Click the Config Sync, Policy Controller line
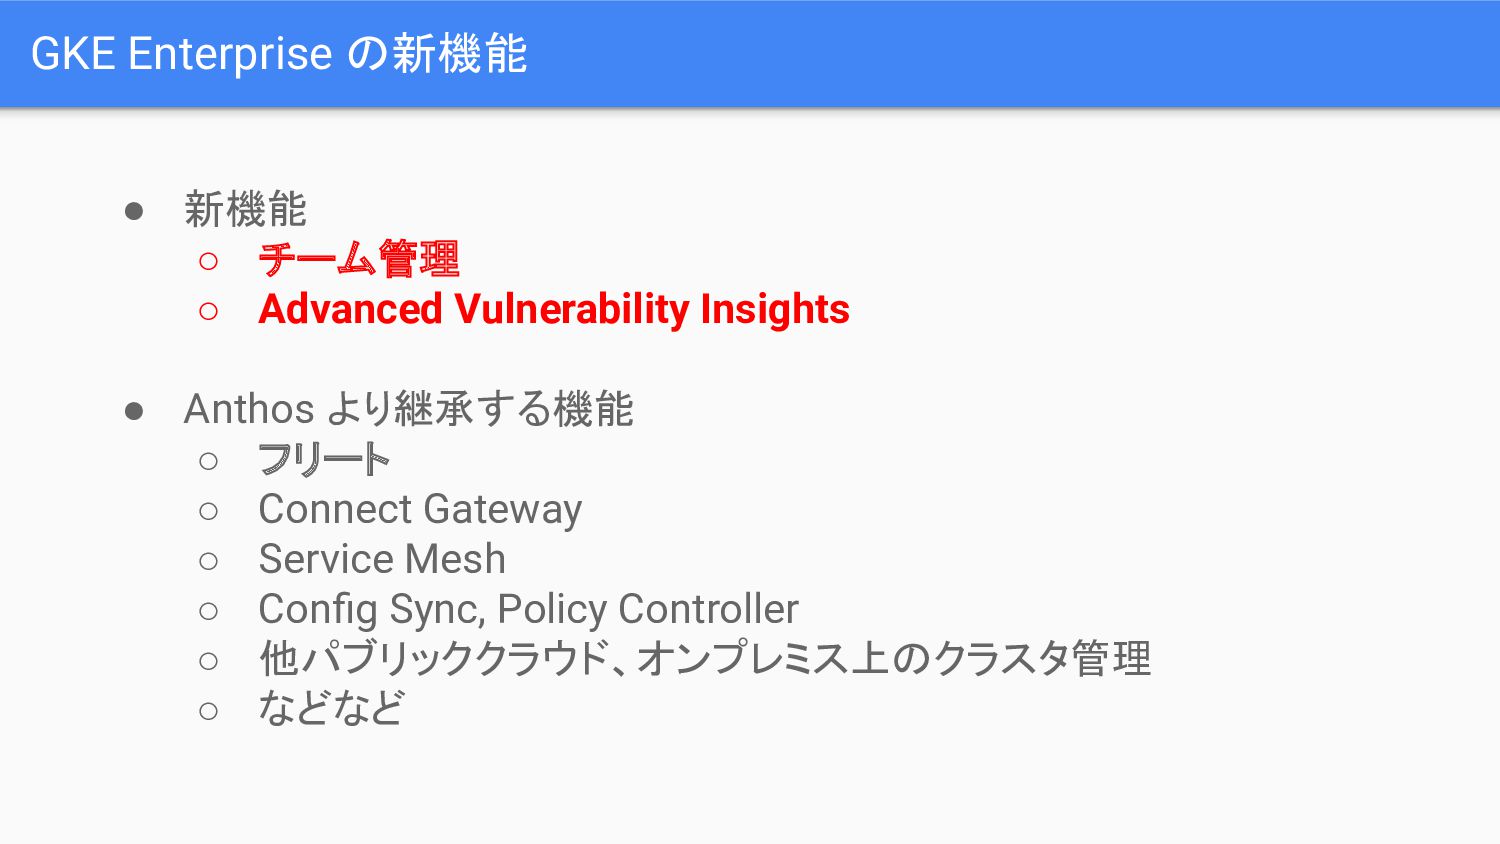 pyautogui.click(x=528, y=609)
